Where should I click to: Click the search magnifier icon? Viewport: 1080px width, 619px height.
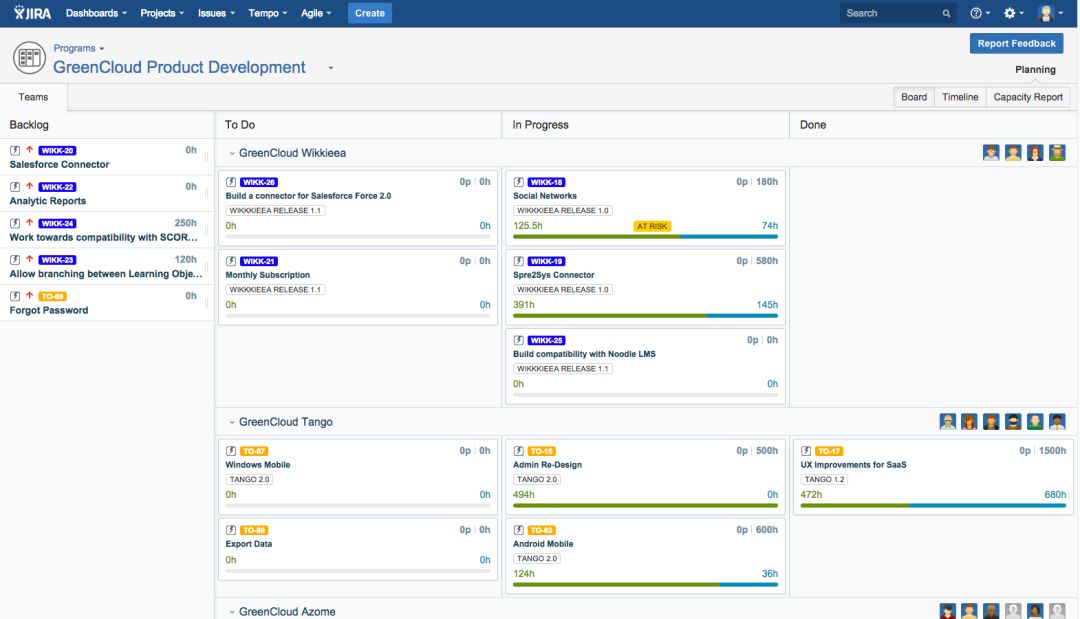pyautogui.click(x=945, y=13)
